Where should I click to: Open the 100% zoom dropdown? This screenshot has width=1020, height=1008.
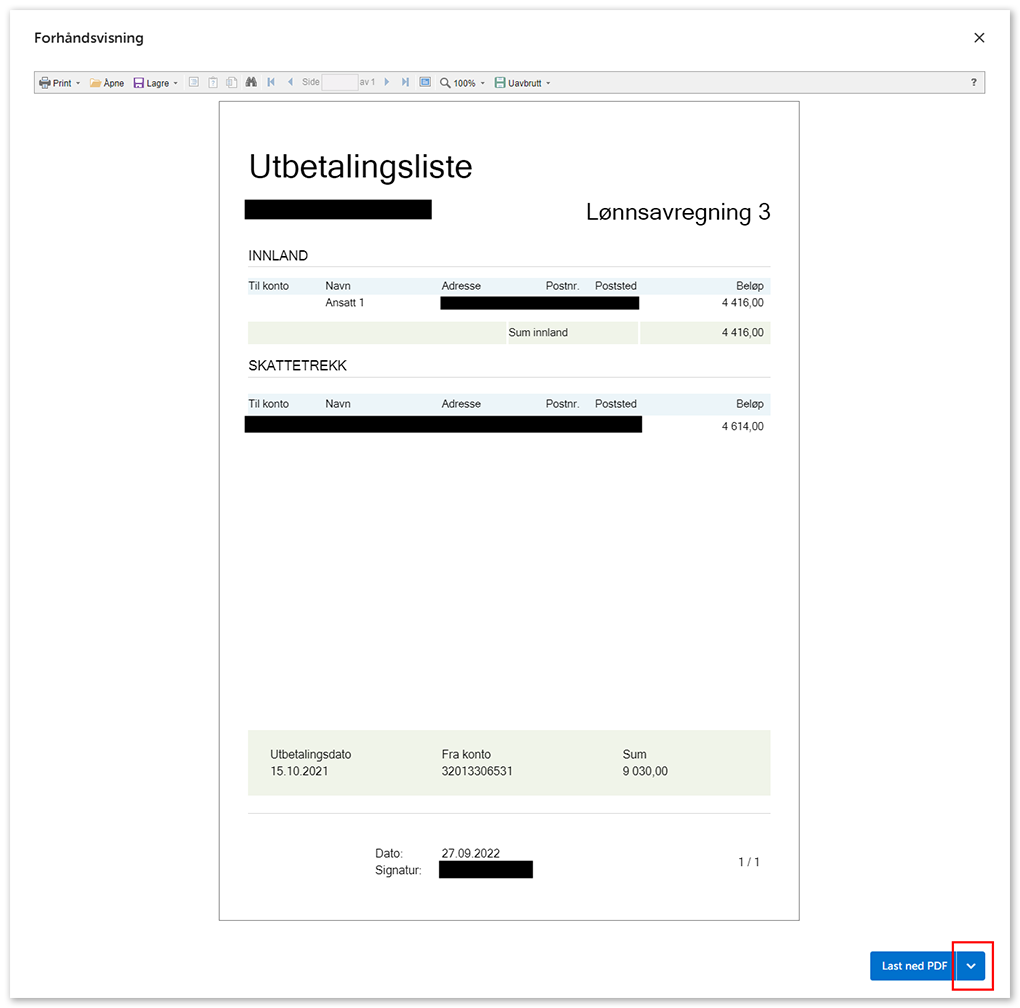463,83
